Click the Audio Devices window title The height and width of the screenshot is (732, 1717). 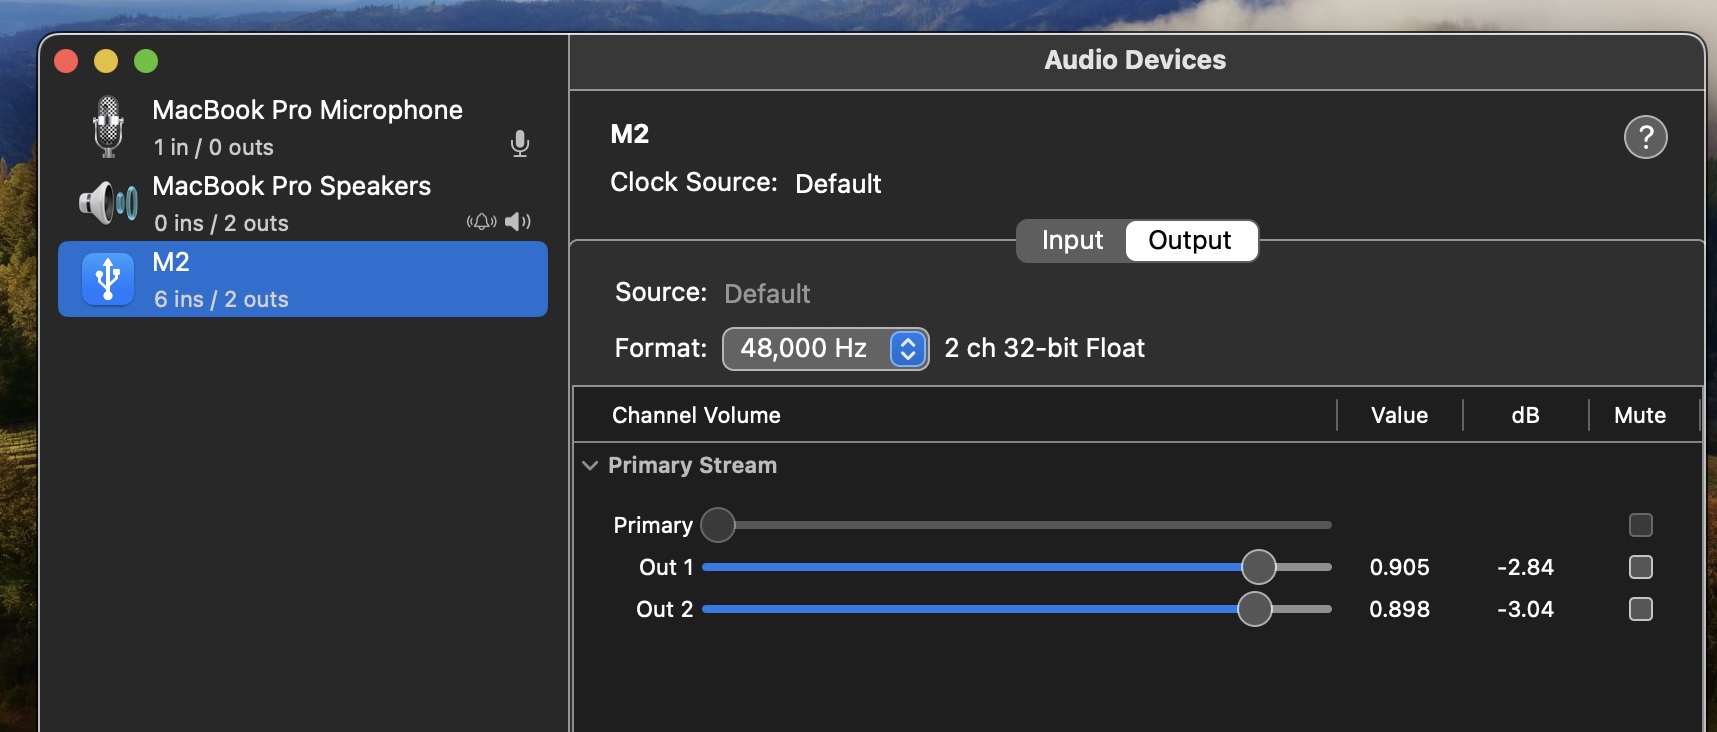[1135, 60]
